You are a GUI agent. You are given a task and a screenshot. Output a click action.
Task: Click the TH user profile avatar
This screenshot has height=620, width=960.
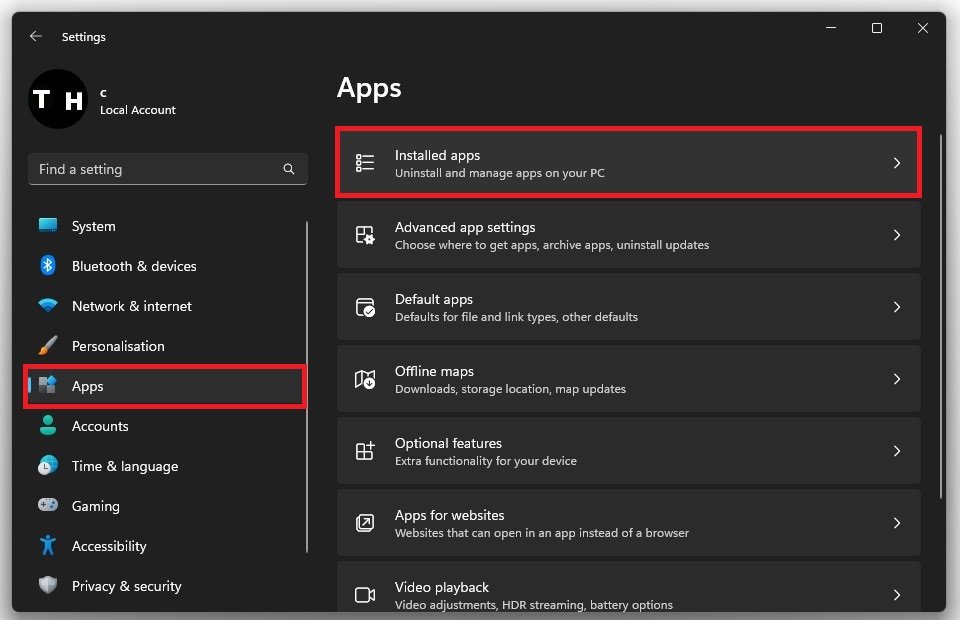pos(58,99)
